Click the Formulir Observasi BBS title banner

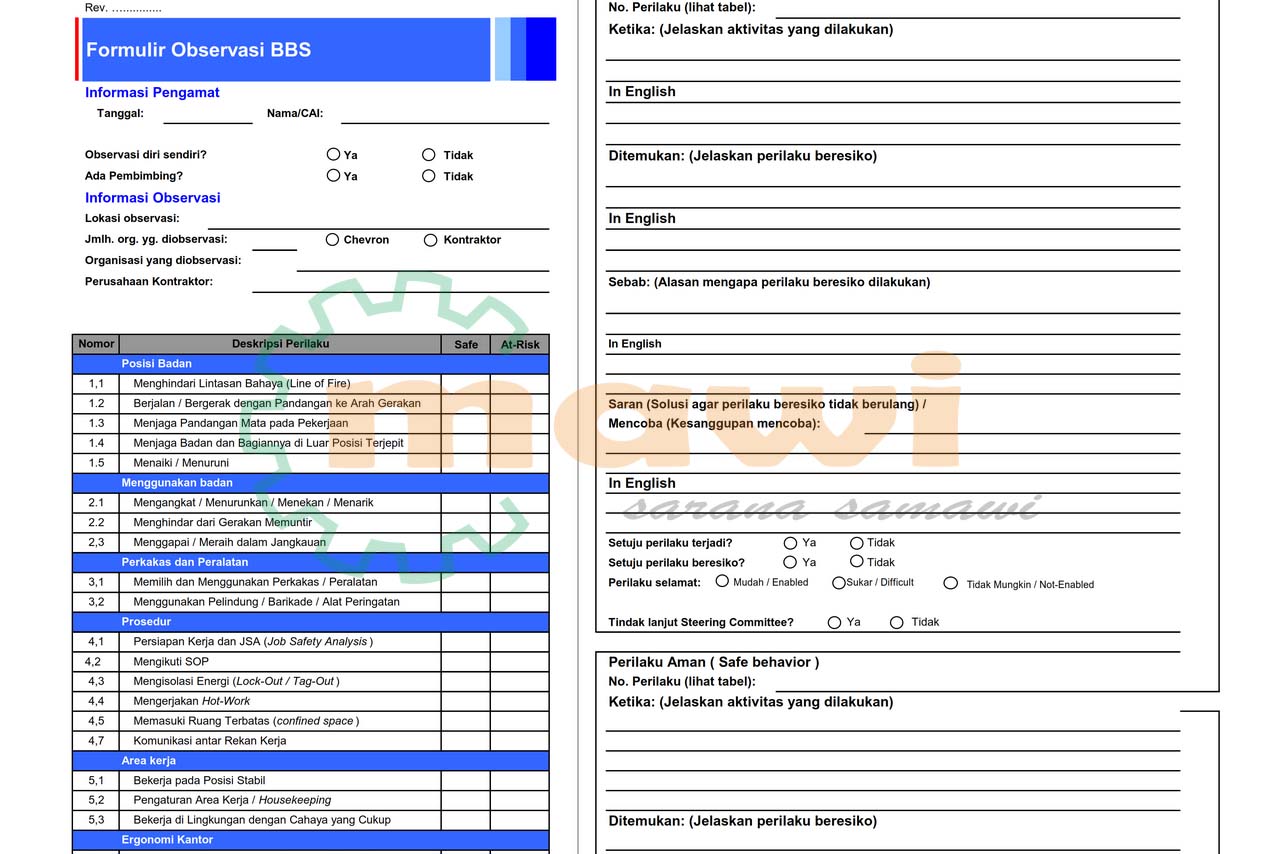click(x=286, y=50)
